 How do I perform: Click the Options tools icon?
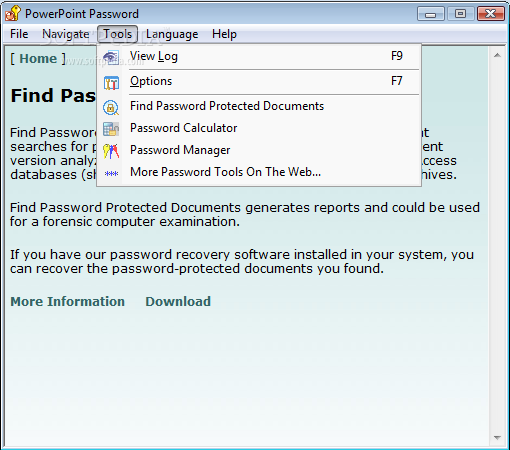(111, 82)
